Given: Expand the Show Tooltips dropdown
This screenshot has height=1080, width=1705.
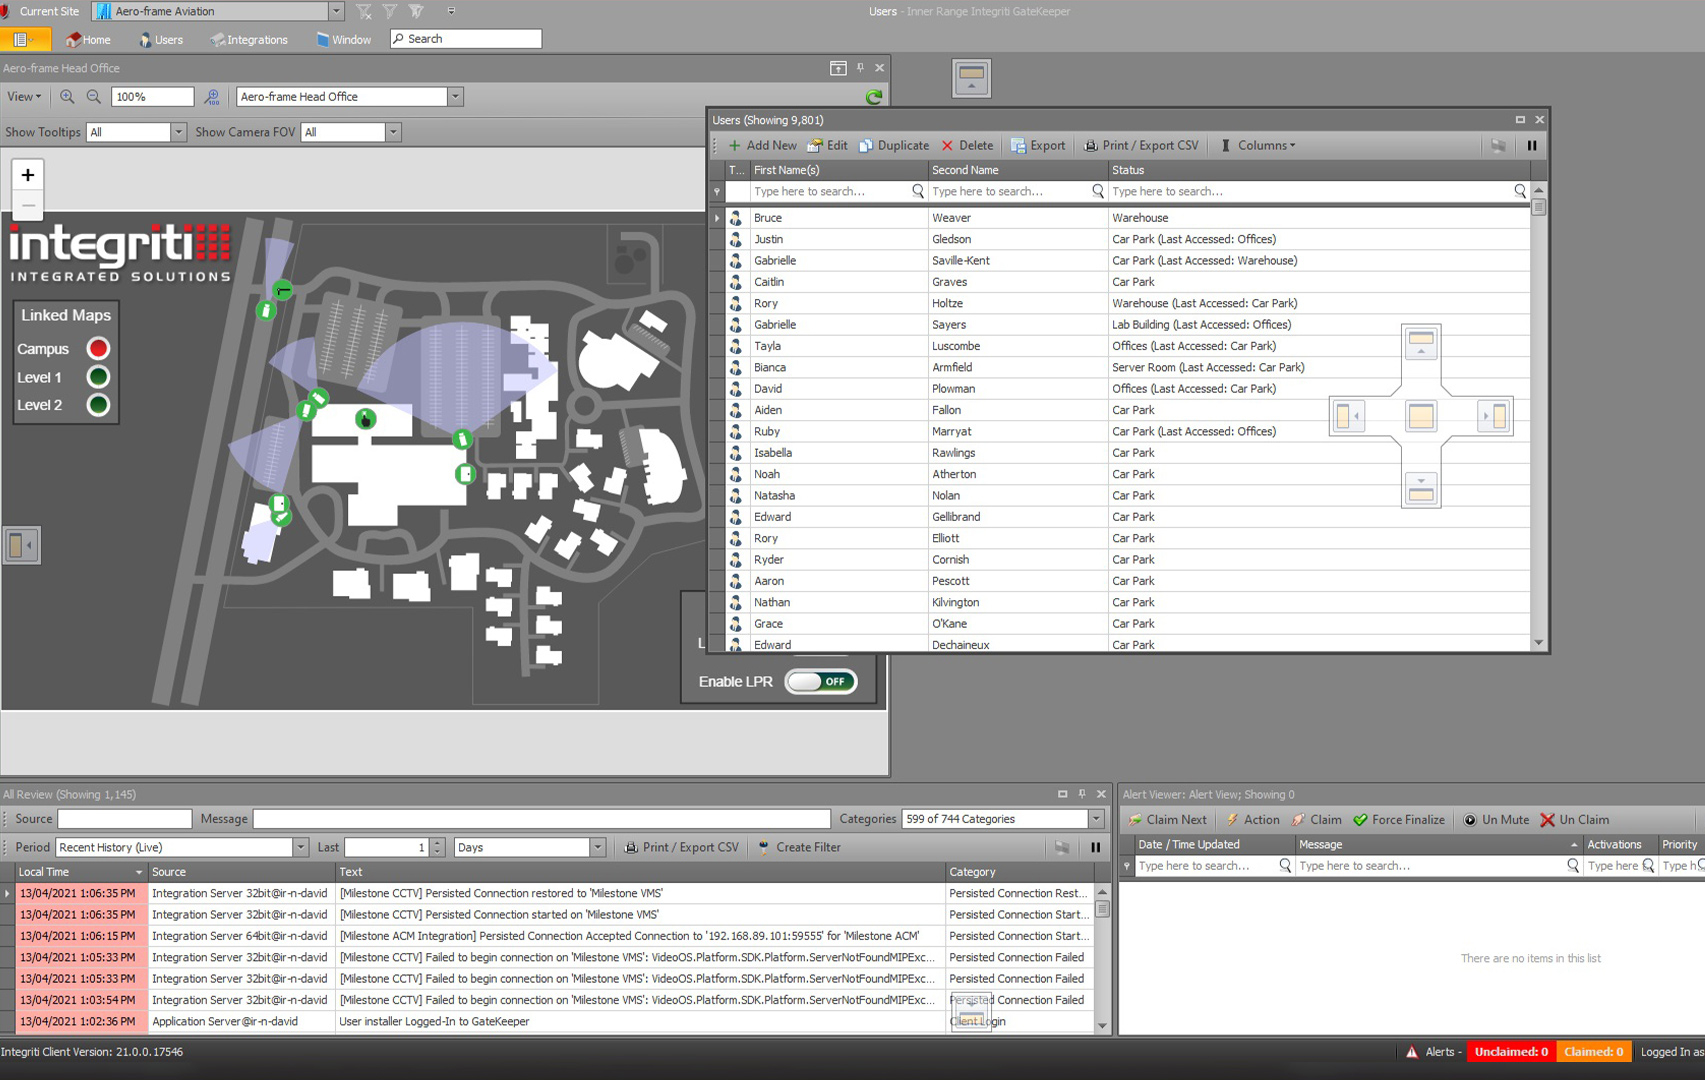Looking at the screenshot, I should click(x=178, y=132).
